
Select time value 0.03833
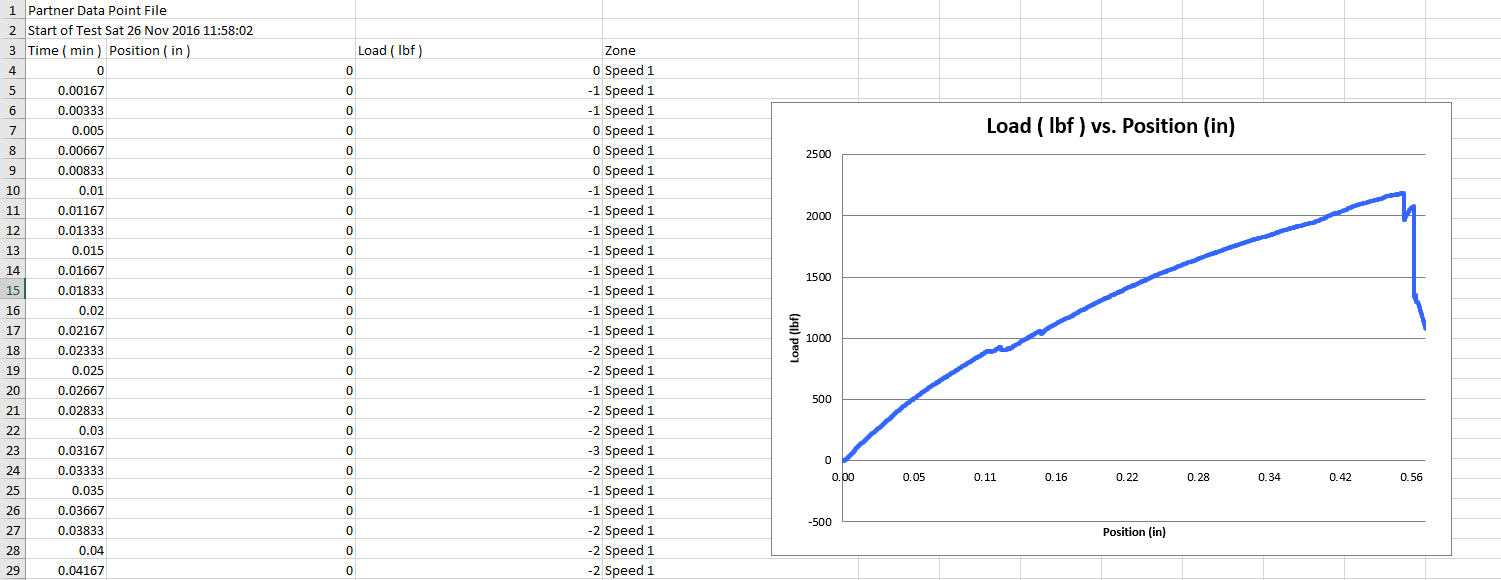coord(65,530)
